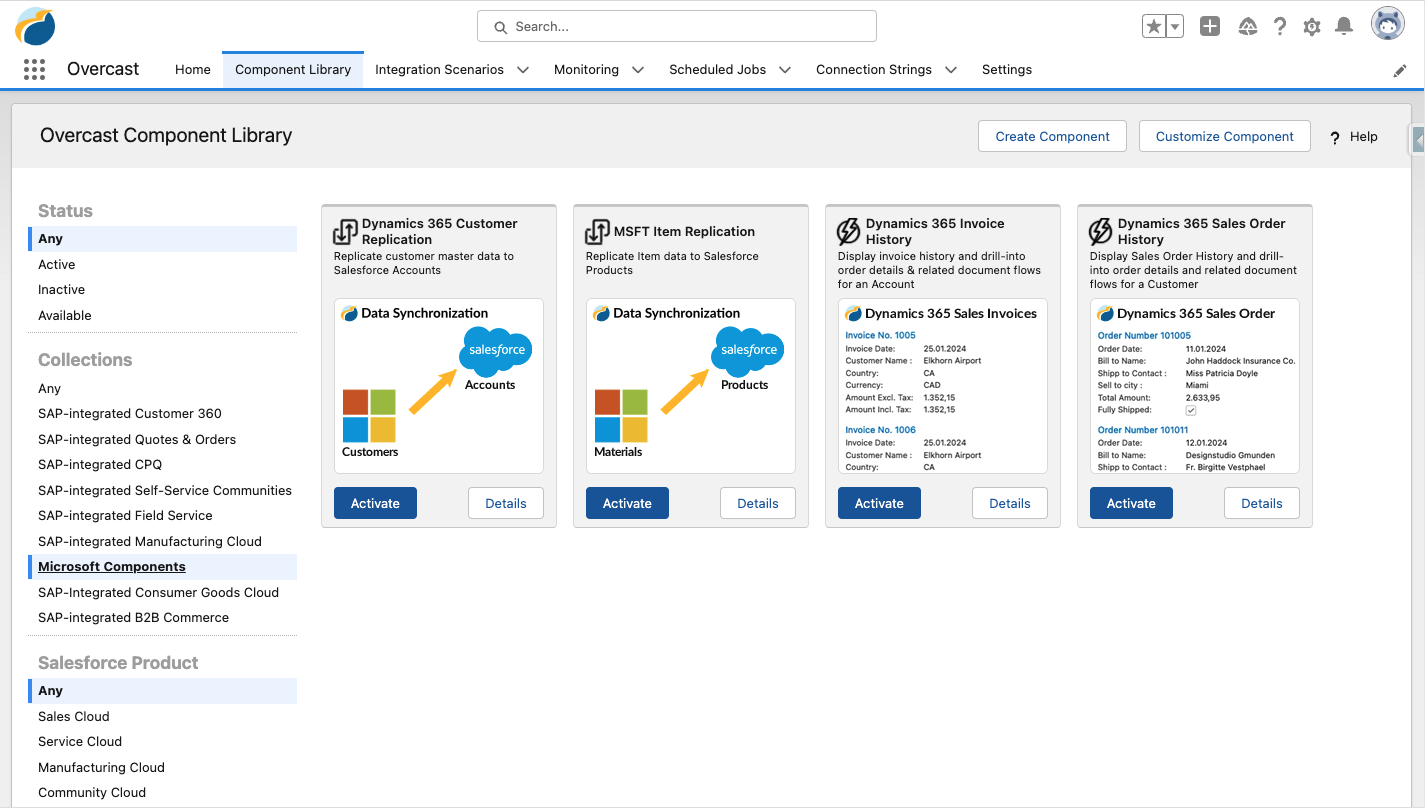The width and height of the screenshot is (1425, 808).
Task: Click Invoice No. 1005 in preview
Action: [x=880, y=335]
